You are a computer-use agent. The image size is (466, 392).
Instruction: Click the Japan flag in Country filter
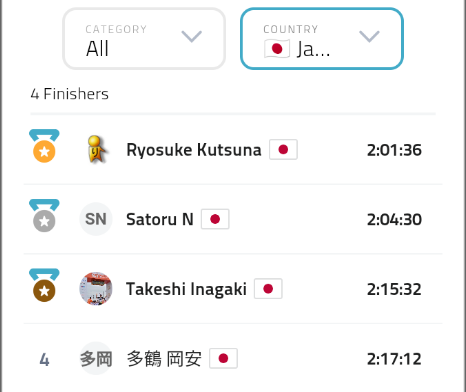[x=277, y=49]
